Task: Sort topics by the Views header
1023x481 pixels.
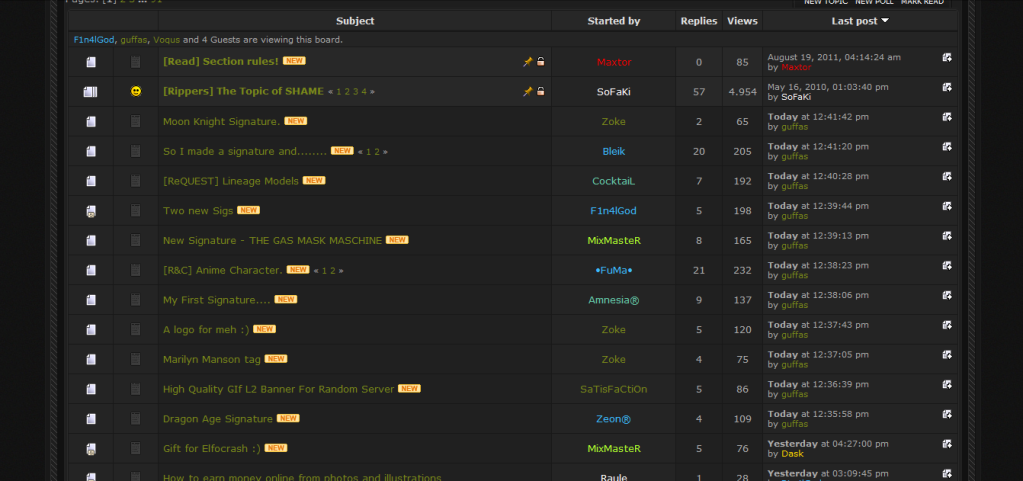Action: point(742,21)
